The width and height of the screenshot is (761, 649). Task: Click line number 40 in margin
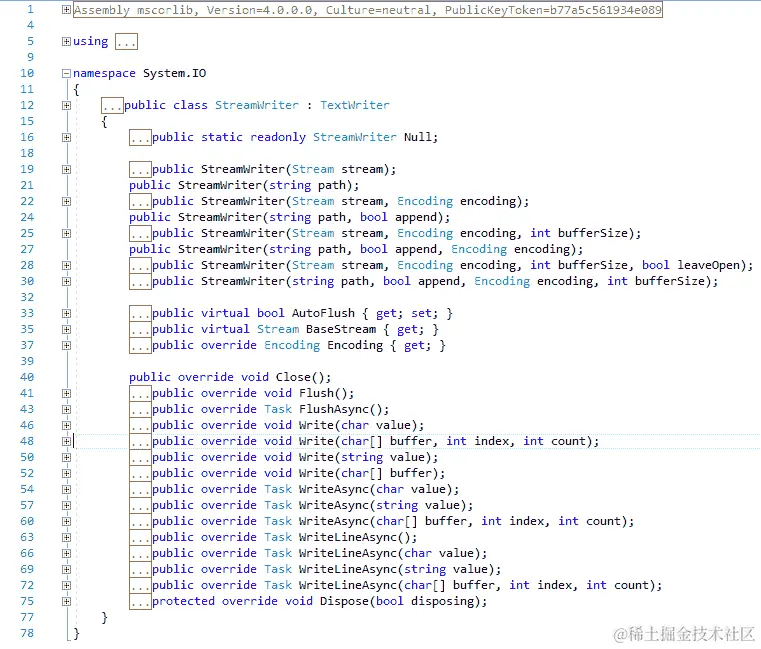(27, 377)
